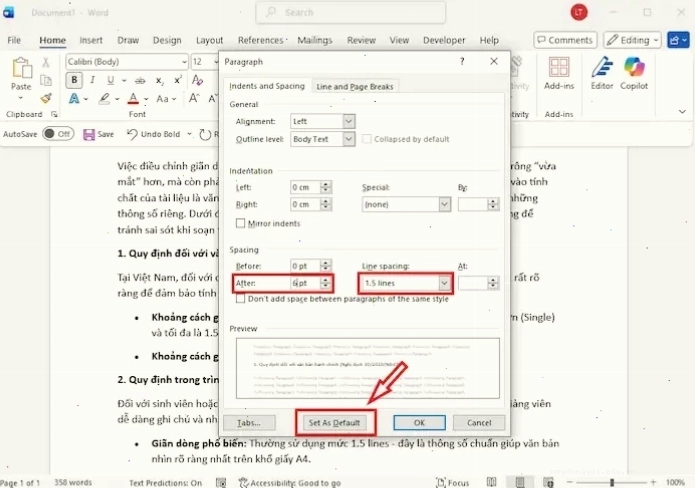The width and height of the screenshot is (695, 488).
Task: Open the font name Calibri dropdown
Action: tap(184, 62)
